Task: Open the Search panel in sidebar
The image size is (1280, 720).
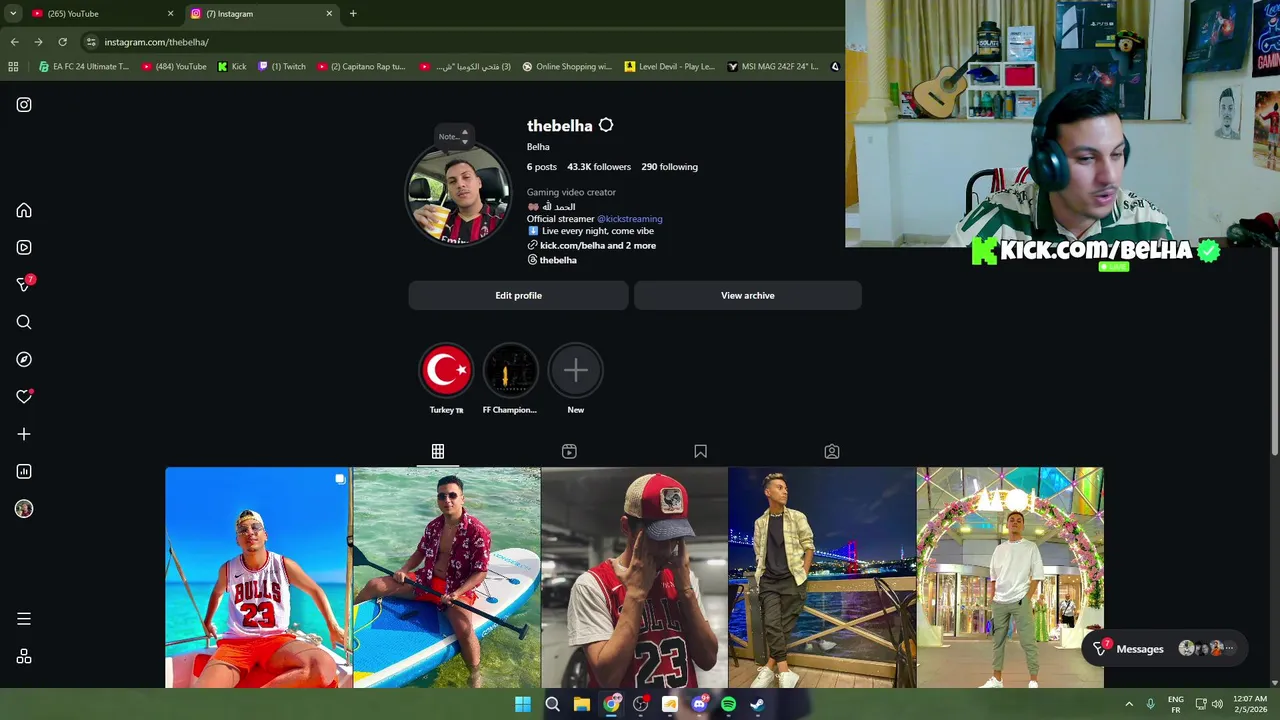Action: (24, 322)
